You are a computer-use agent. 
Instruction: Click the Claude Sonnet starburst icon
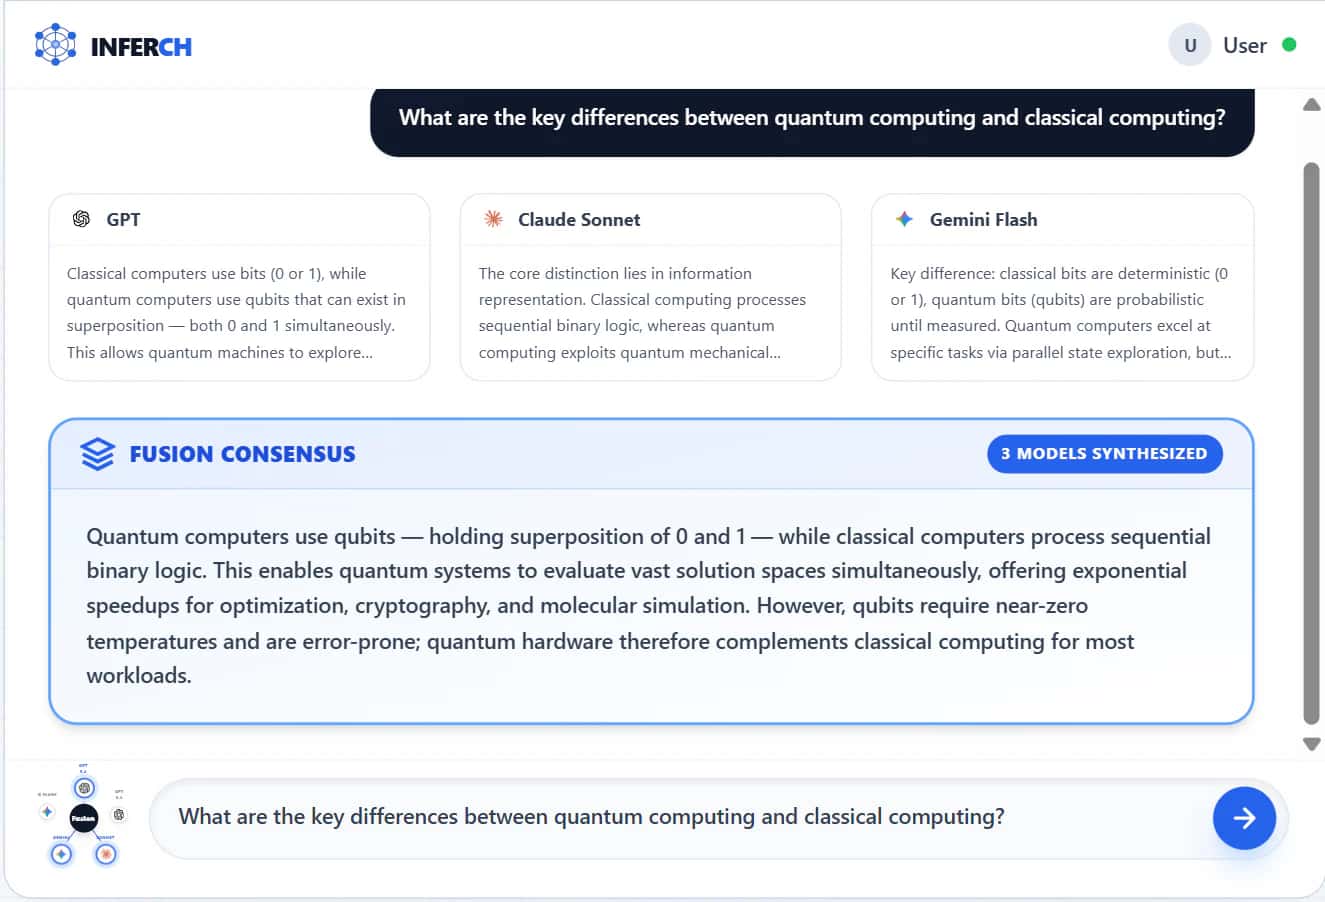click(x=493, y=219)
